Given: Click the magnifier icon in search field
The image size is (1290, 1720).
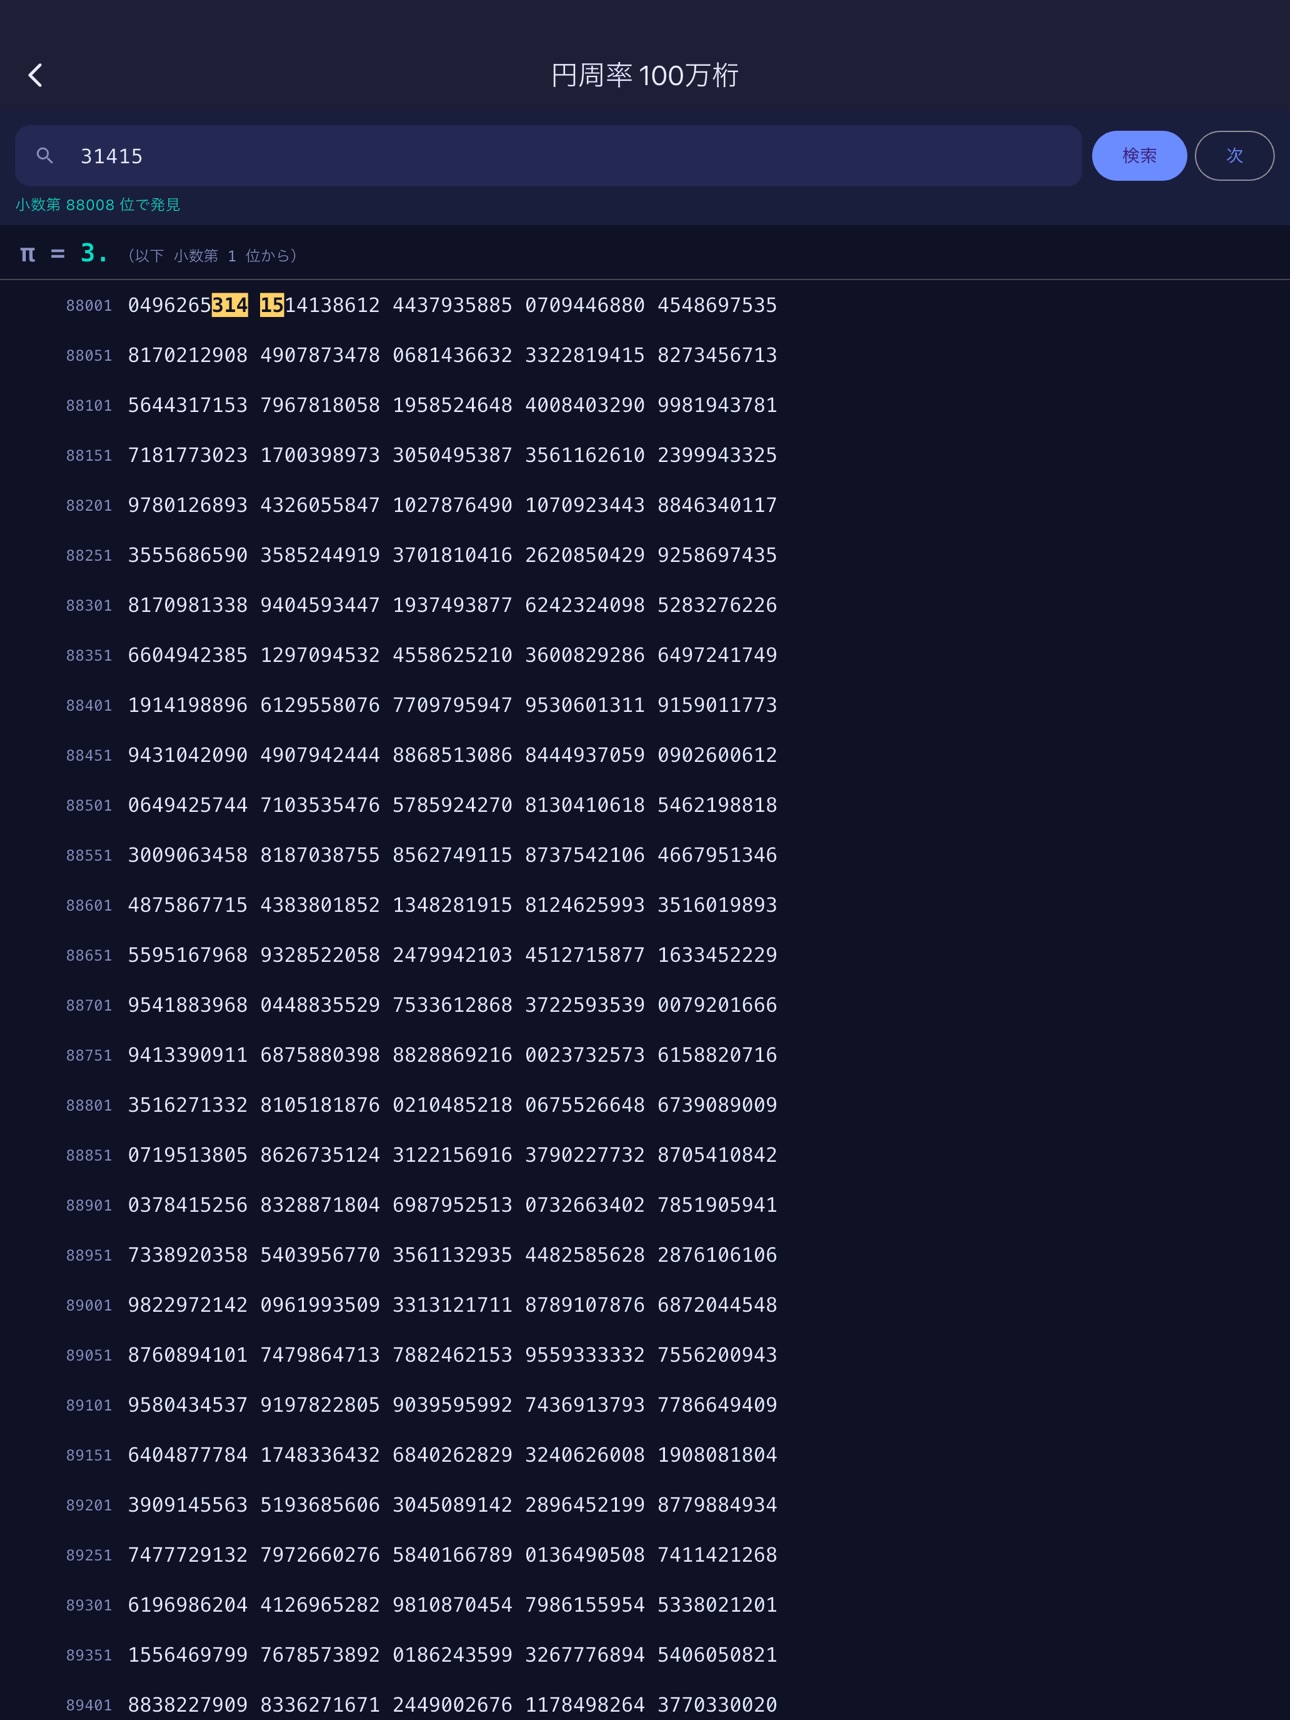Looking at the screenshot, I should point(45,156).
